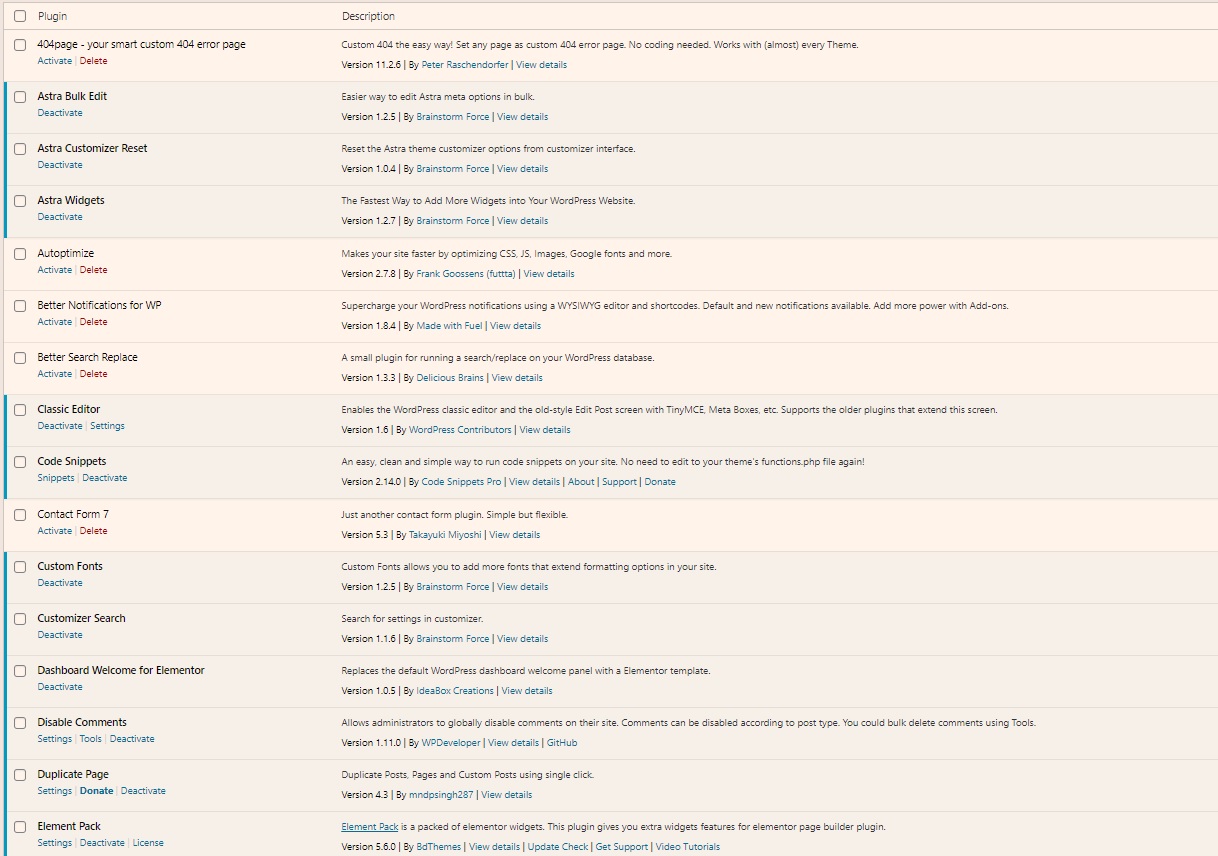Check the Better Search Replace checkbox
This screenshot has width=1218, height=856.
(x=20, y=358)
